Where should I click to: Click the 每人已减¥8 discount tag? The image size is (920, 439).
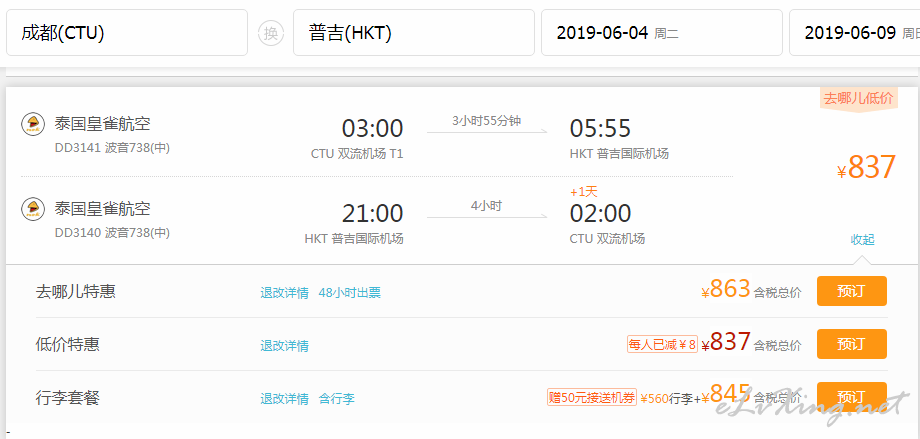[x=662, y=345]
